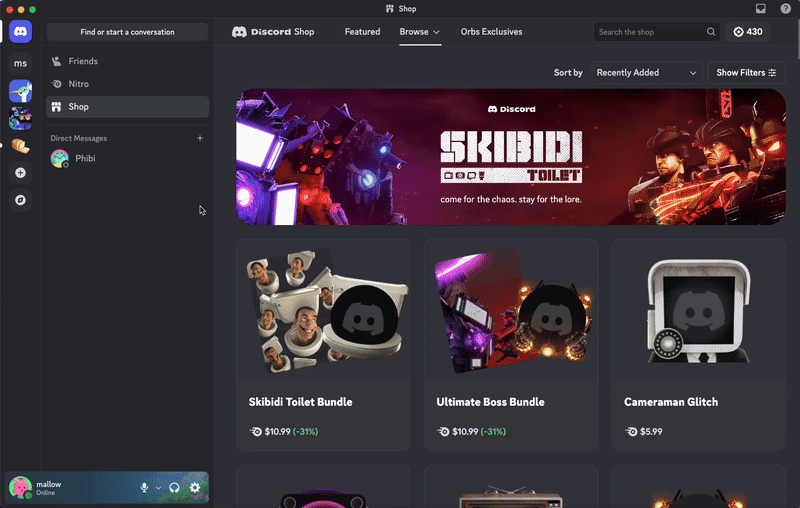
Task: Open the Discover compass icon
Action: (20, 200)
